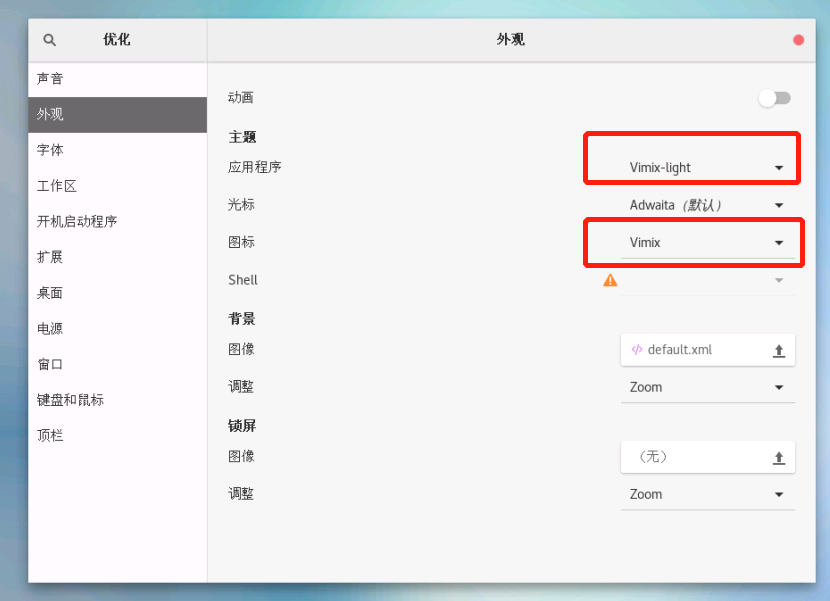The width and height of the screenshot is (830, 601).
Task: Click the 光标 label
Action: 241,204
